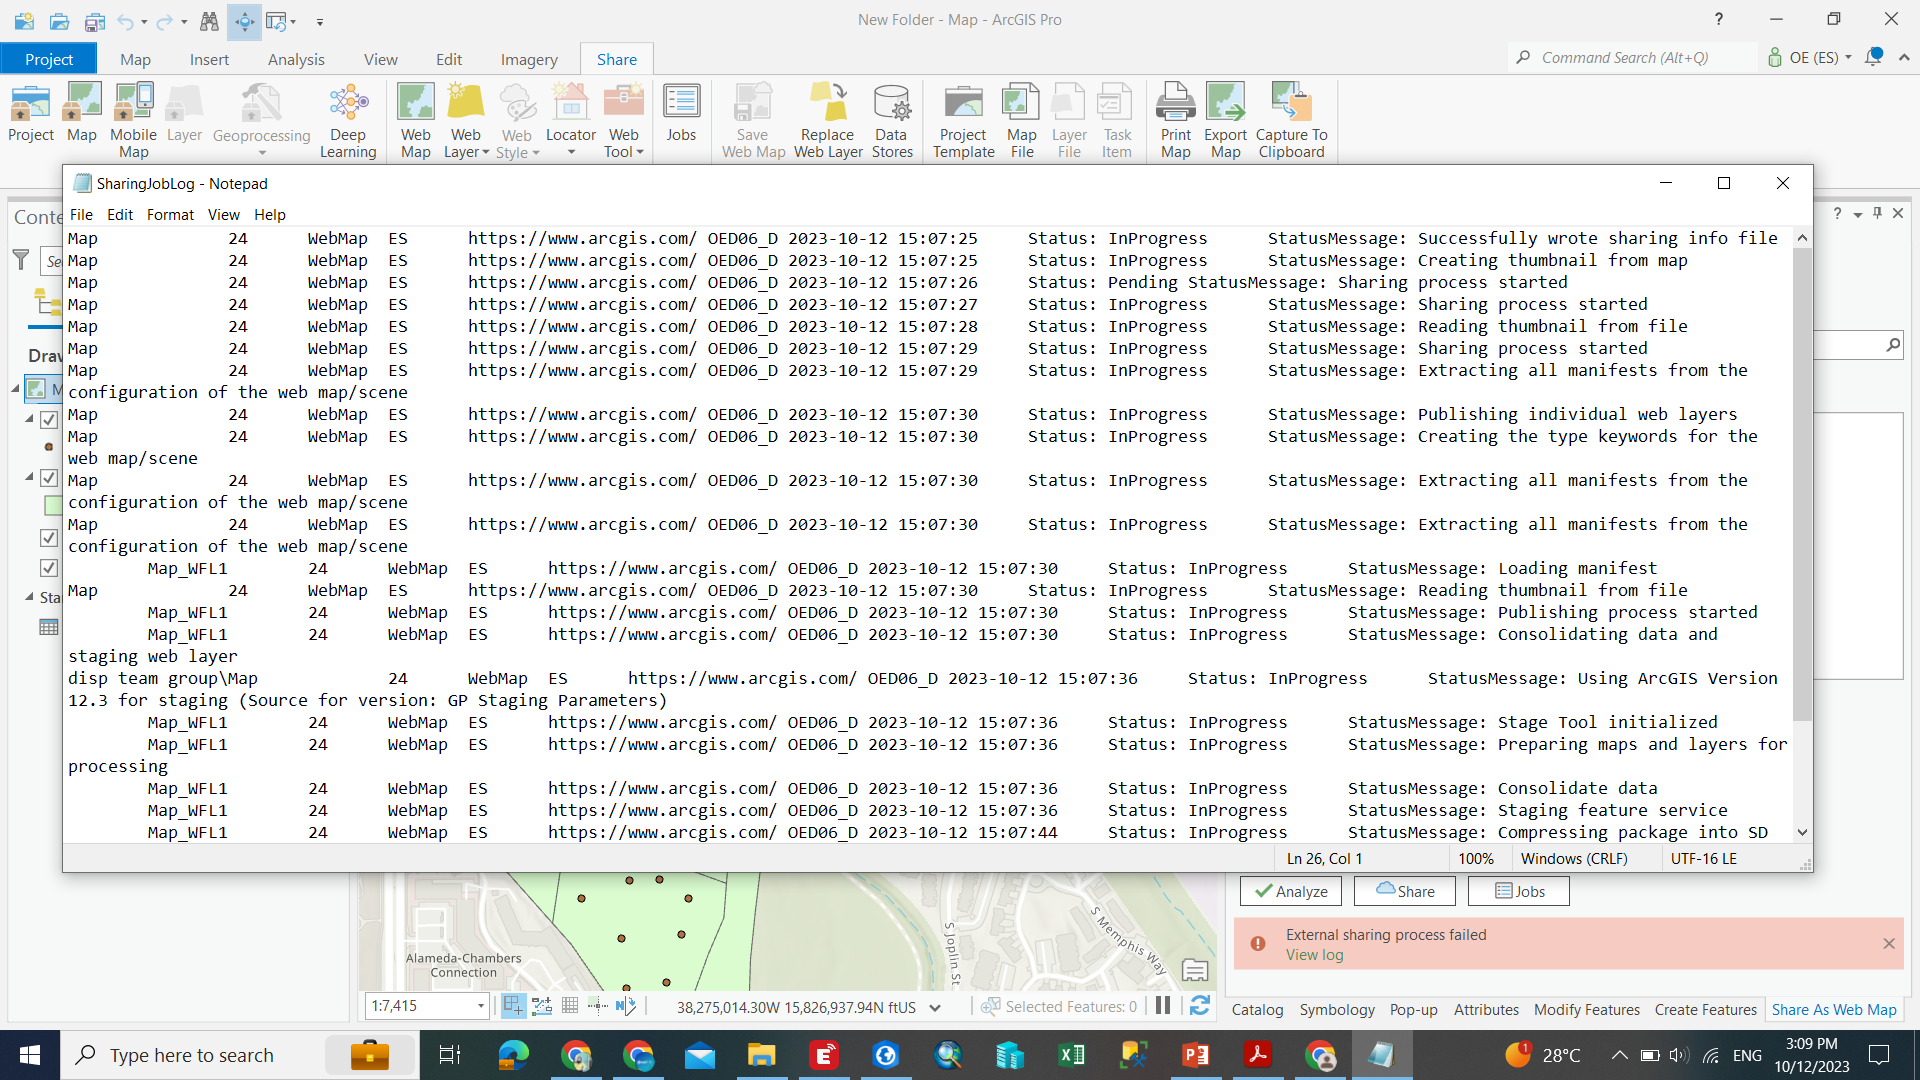
Task: Switch to the Imagery ribbon tab
Action: pyautogui.click(x=529, y=58)
